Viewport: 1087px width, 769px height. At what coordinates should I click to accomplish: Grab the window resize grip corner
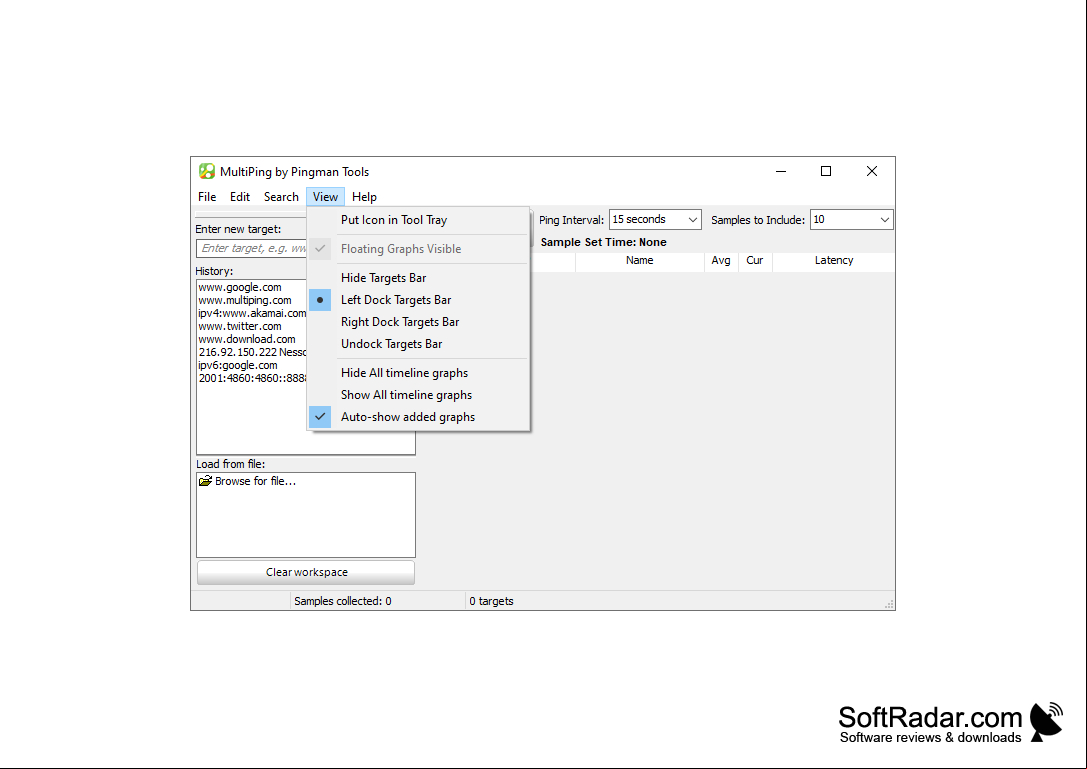pyautogui.click(x=889, y=605)
